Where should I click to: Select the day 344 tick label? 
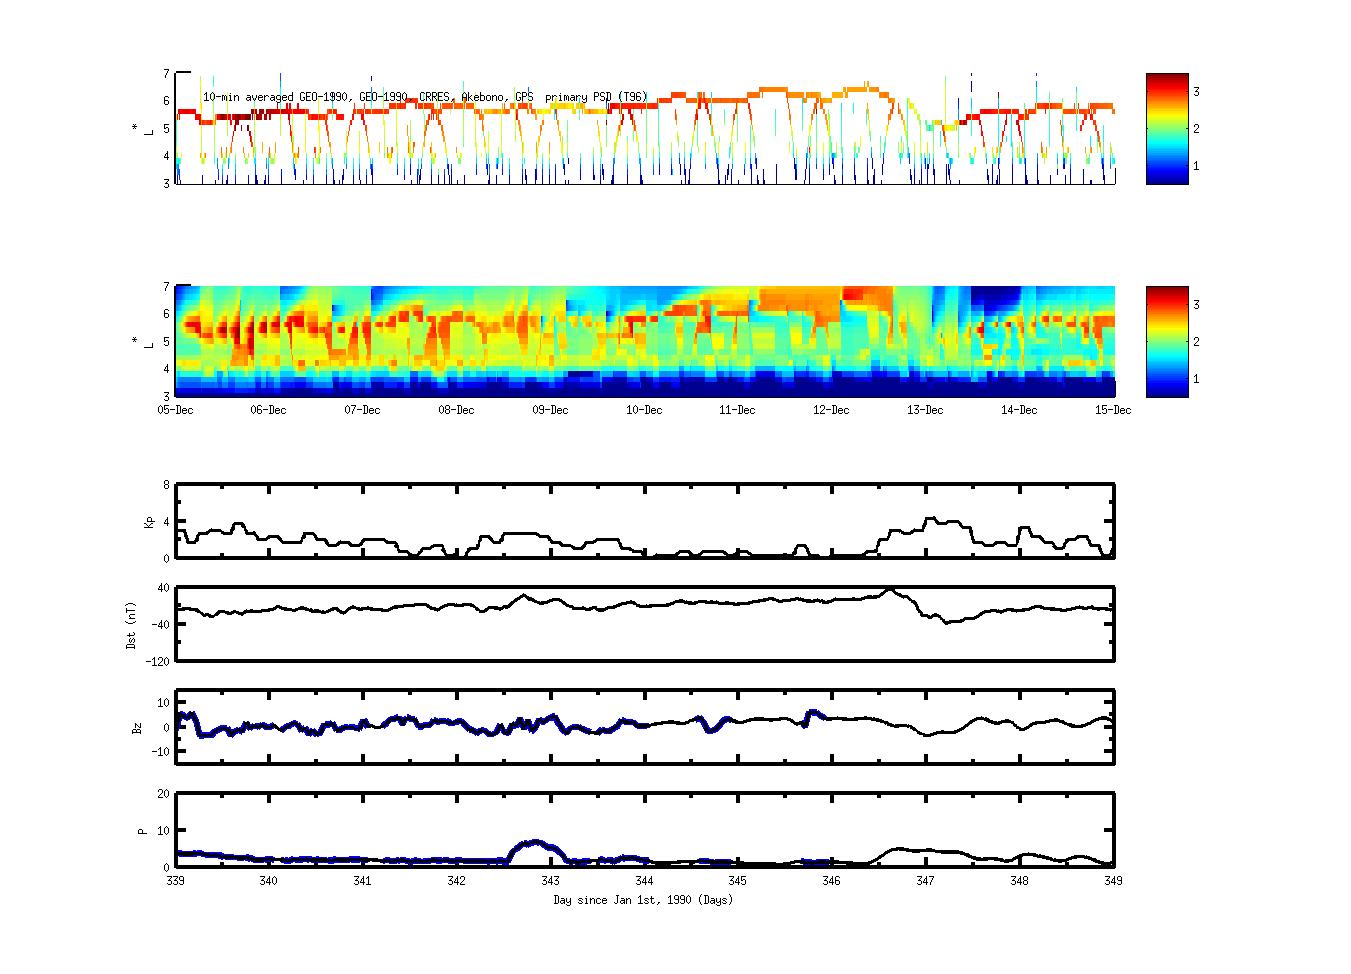tap(644, 881)
